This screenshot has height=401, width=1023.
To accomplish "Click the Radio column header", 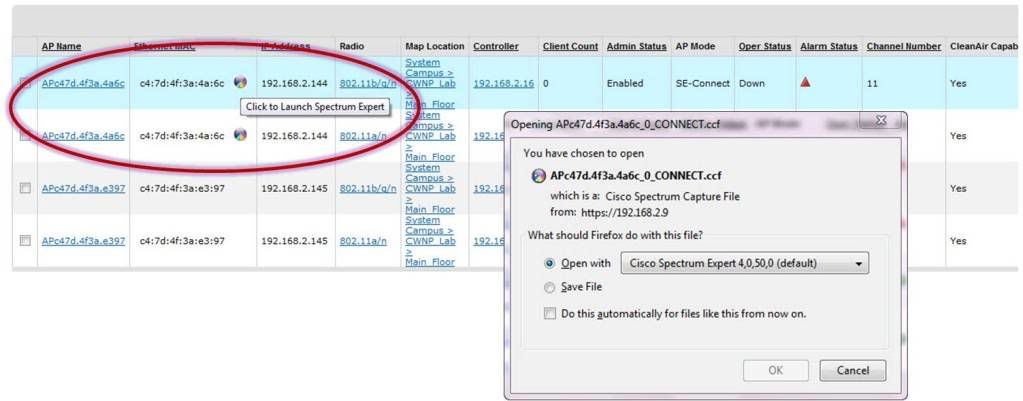I will tap(352, 46).
